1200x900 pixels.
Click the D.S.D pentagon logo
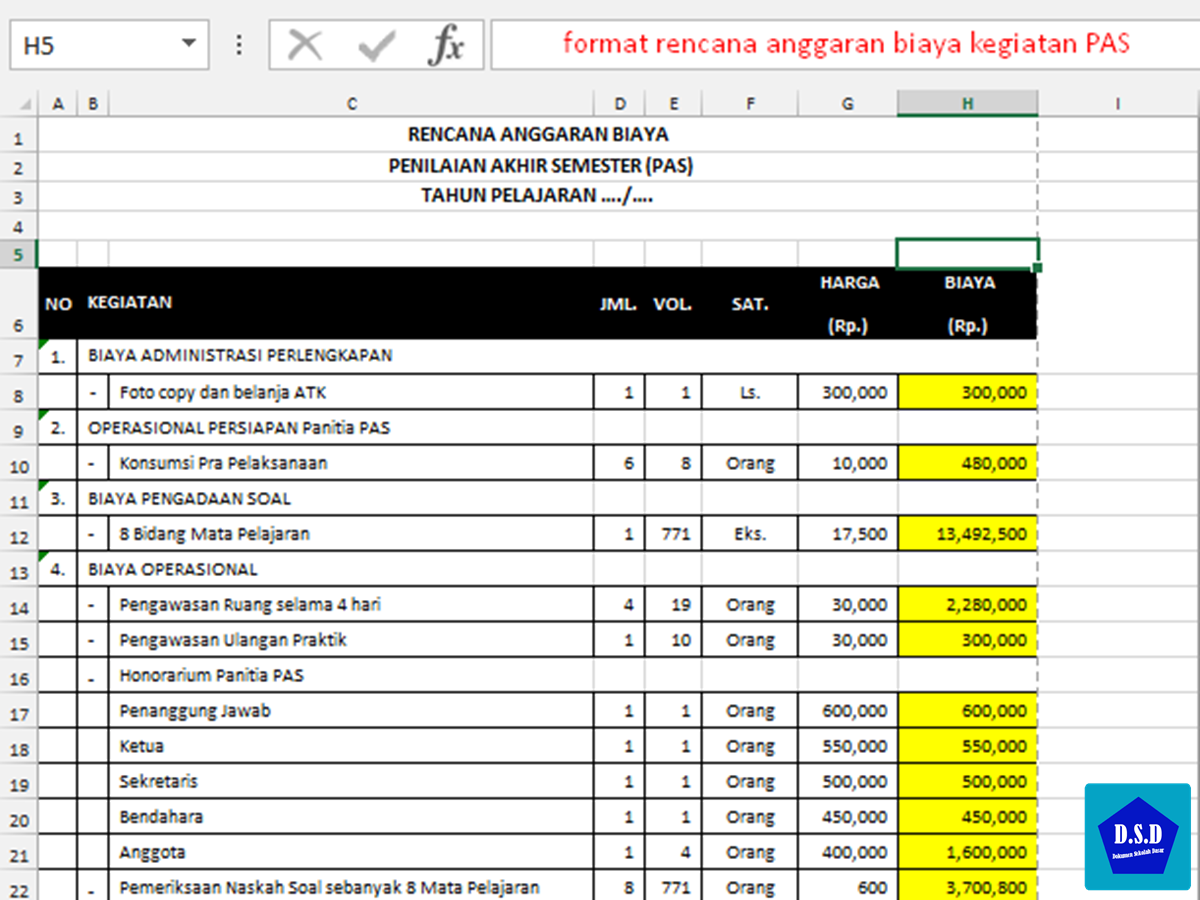tap(1137, 837)
